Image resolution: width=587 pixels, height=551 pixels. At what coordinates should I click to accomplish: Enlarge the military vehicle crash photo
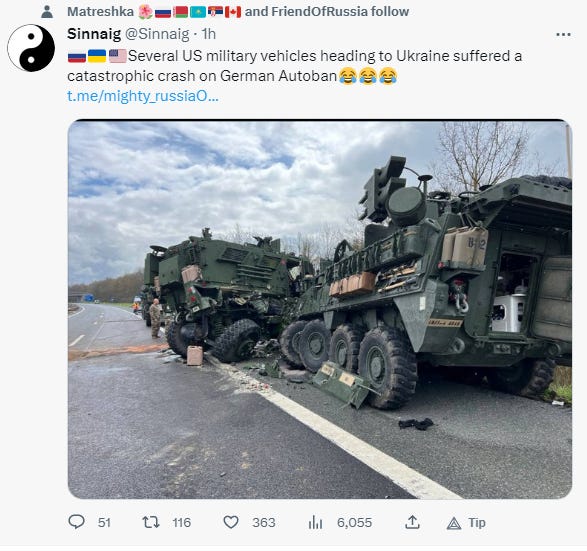point(320,309)
